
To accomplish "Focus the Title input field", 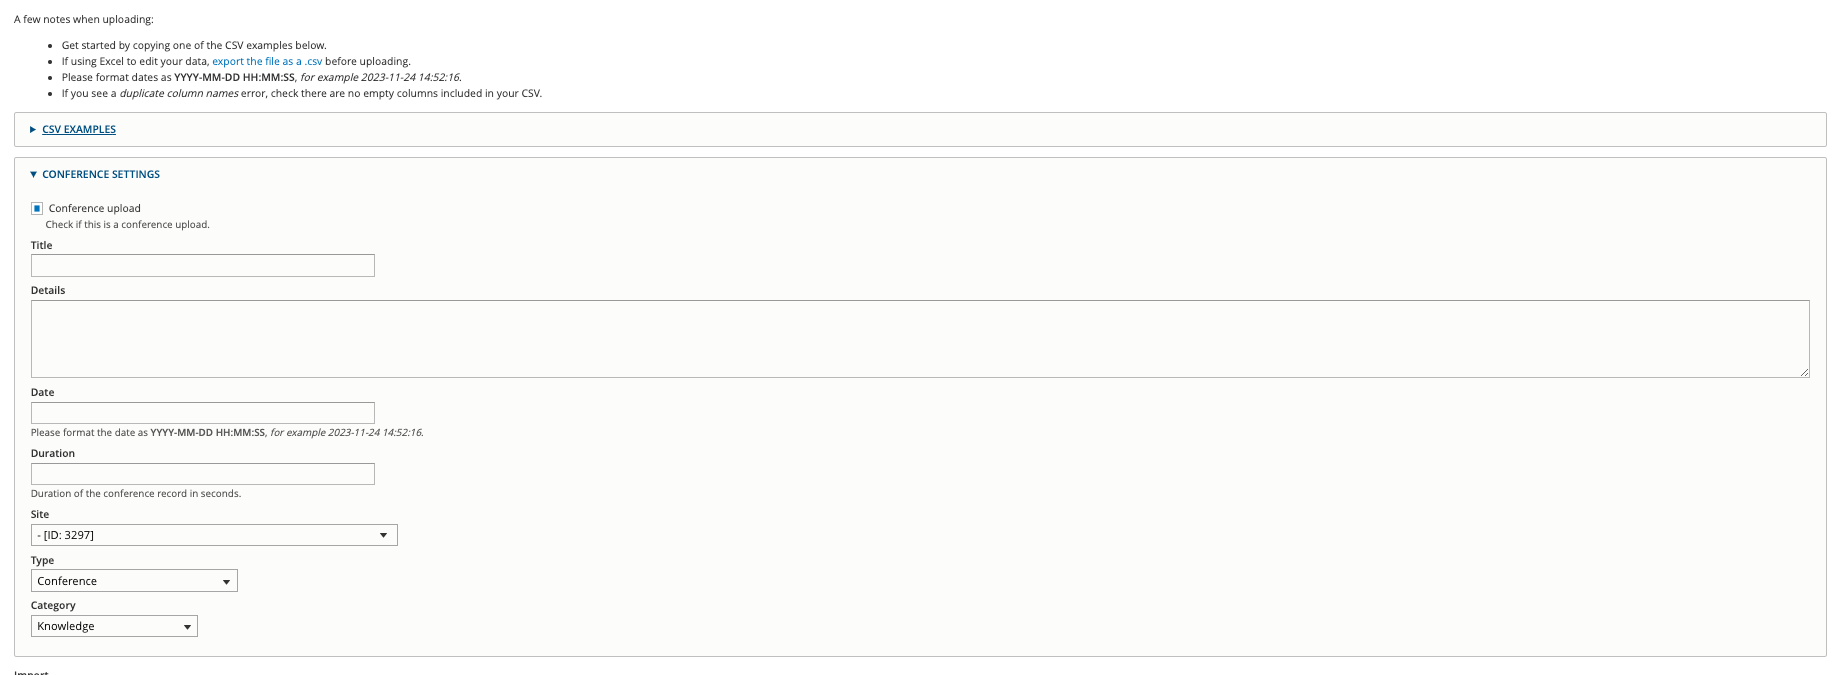I will pyautogui.click(x=203, y=265).
